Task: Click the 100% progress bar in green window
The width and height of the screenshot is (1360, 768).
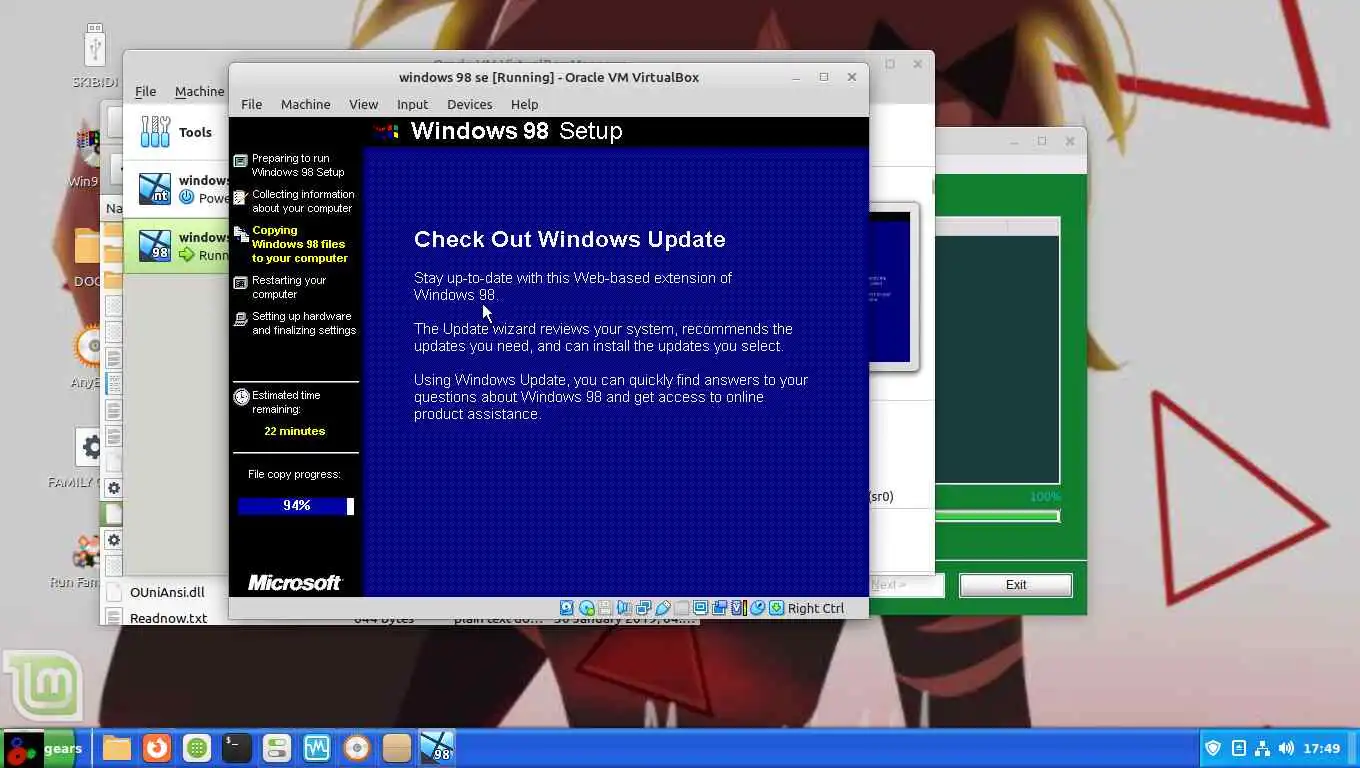Action: pyautogui.click(x=997, y=516)
